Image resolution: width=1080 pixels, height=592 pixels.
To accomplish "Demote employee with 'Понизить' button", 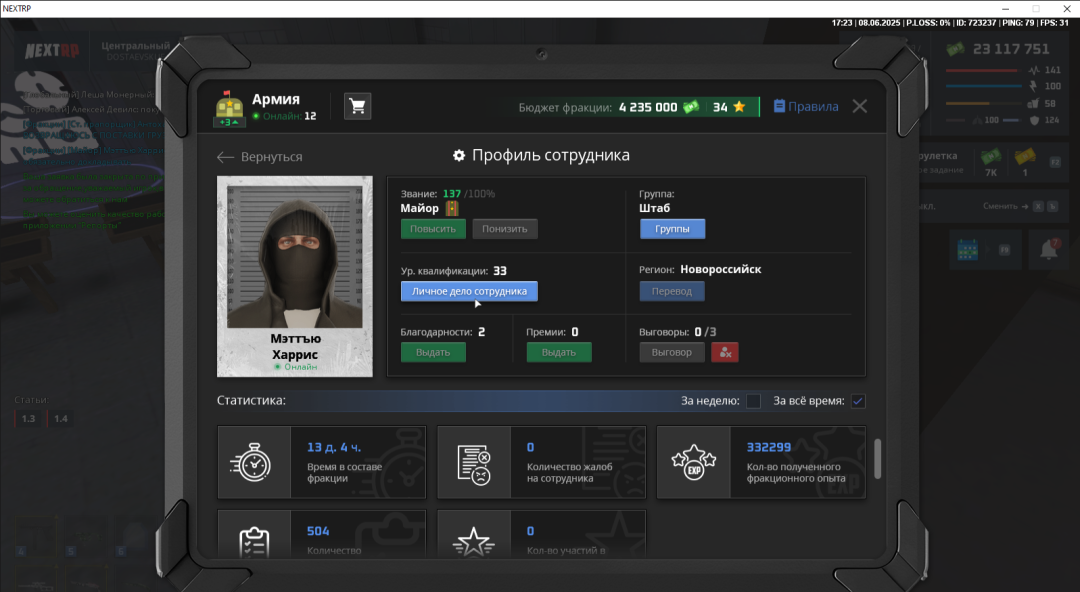I will click(x=505, y=229).
